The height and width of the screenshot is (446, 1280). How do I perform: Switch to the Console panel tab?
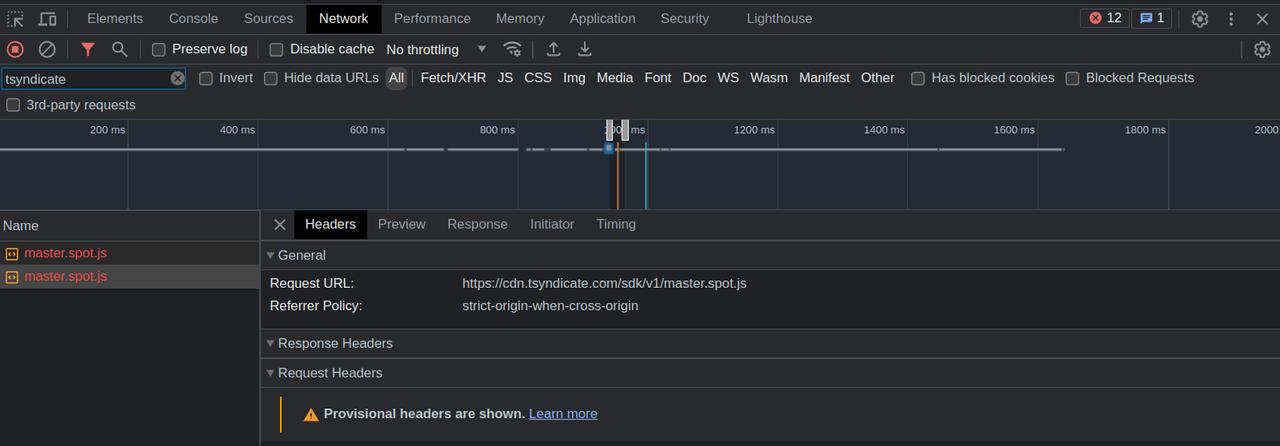click(x=193, y=18)
